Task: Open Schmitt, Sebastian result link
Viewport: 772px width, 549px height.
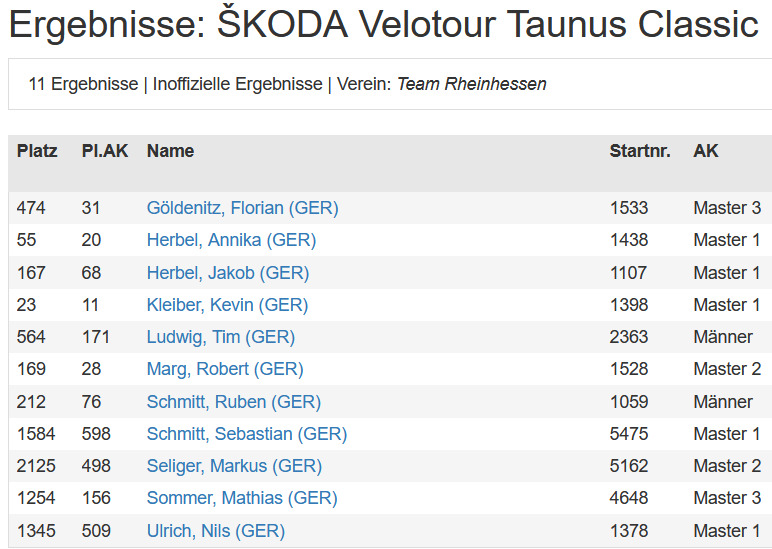Action: [247, 434]
